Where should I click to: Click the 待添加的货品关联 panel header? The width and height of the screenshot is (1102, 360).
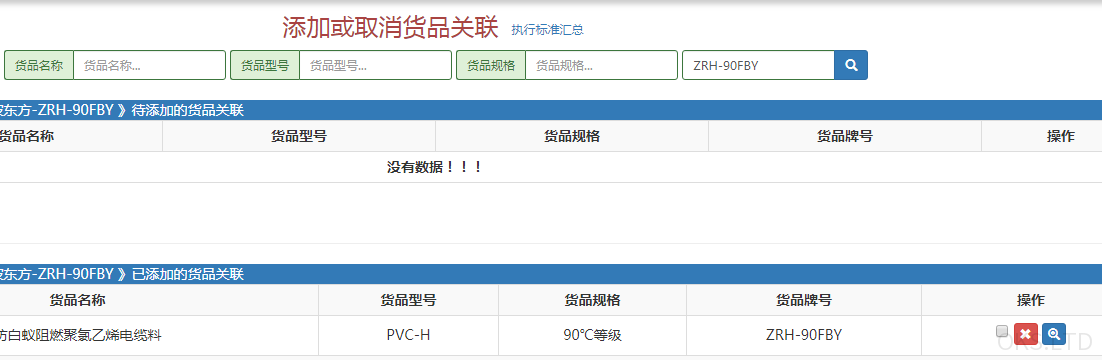point(551,110)
